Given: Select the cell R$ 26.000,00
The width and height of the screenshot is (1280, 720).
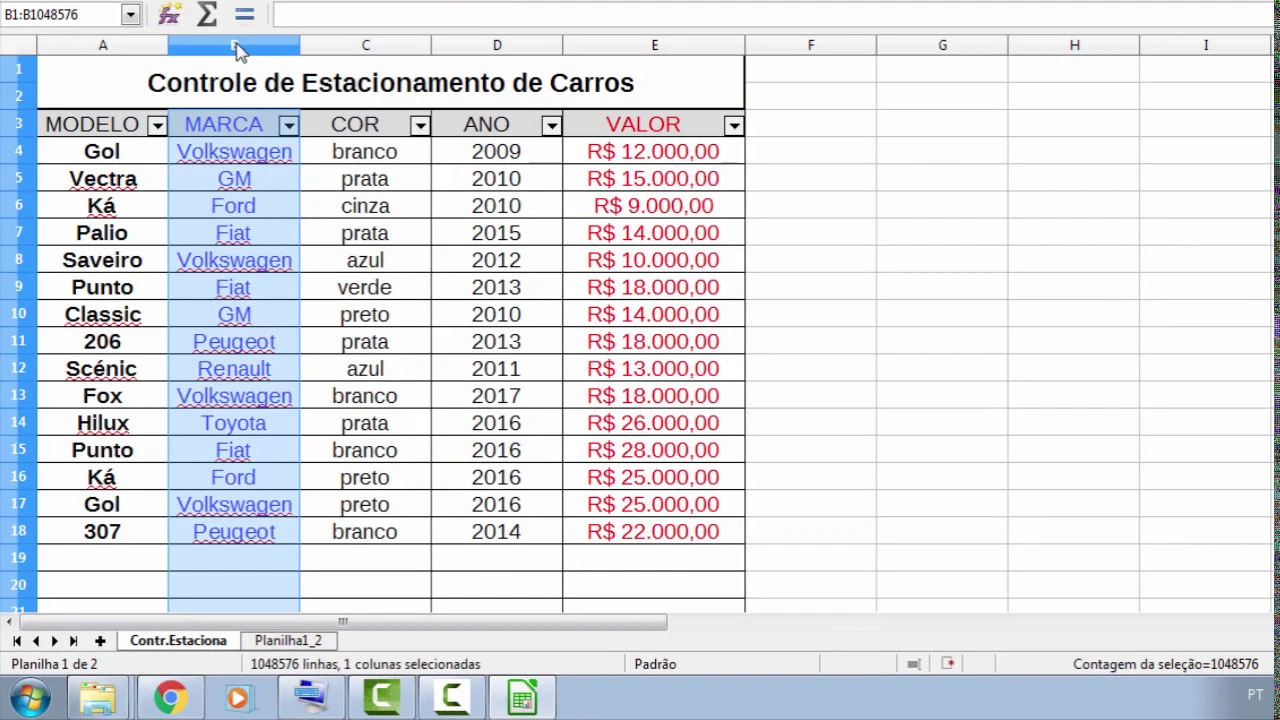Looking at the screenshot, I should click(x=654, y=423).
